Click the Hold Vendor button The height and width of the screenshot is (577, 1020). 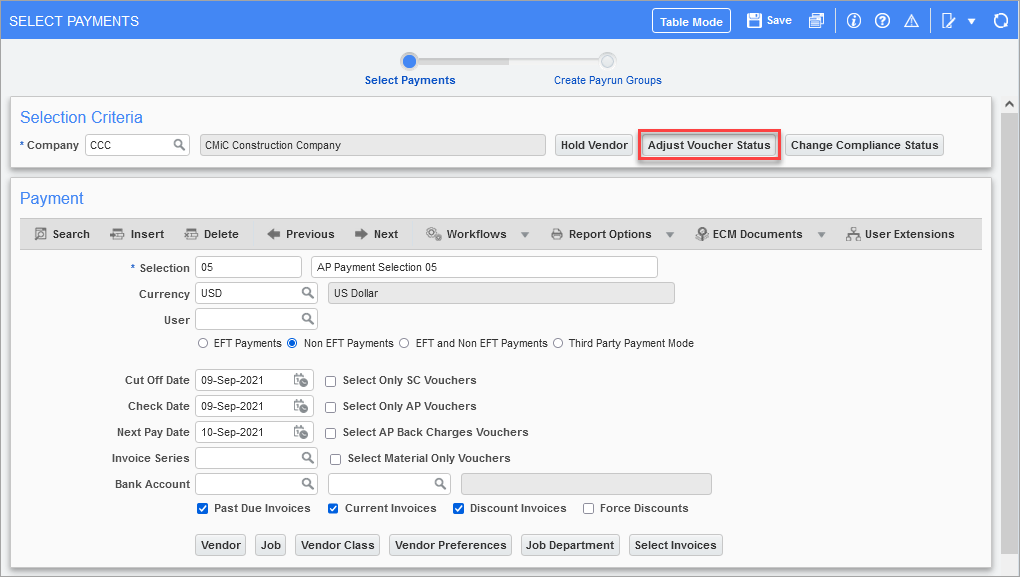coord(594,145)
